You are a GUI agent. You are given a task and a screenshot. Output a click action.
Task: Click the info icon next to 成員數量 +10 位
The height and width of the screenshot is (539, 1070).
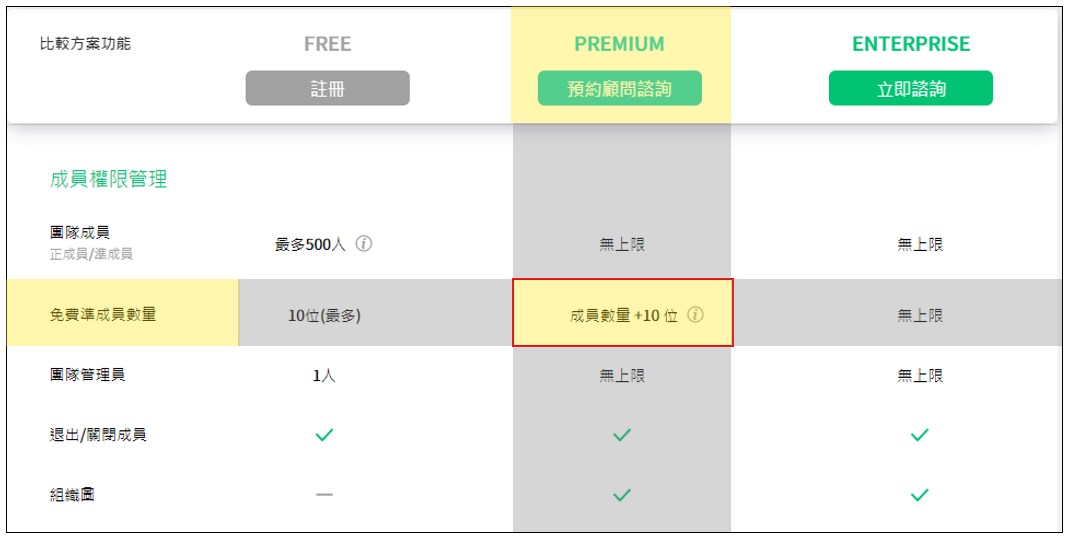click(x=696, y=314)
